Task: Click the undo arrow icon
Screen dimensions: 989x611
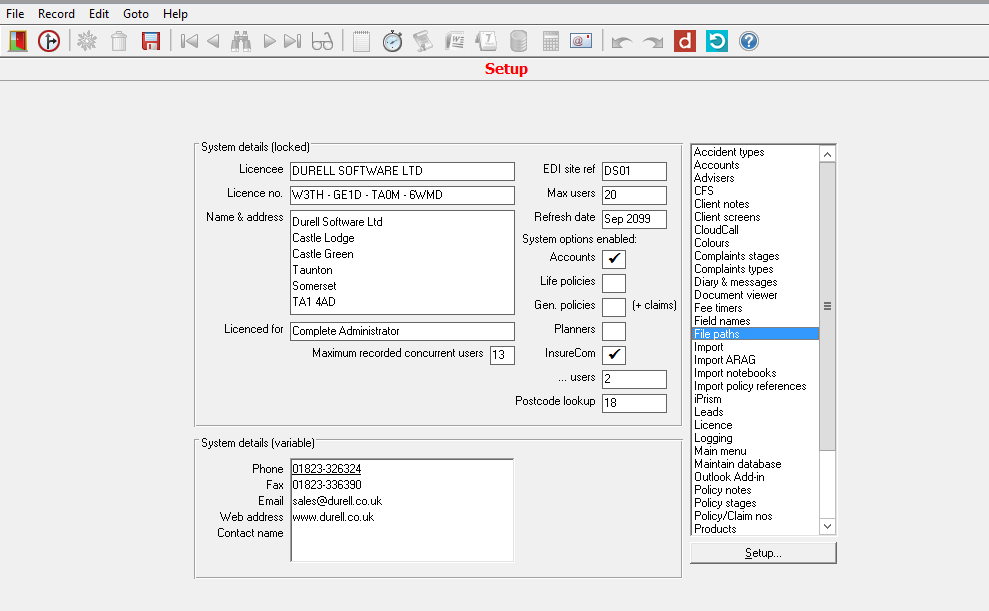Action: (x=622, y=42)
